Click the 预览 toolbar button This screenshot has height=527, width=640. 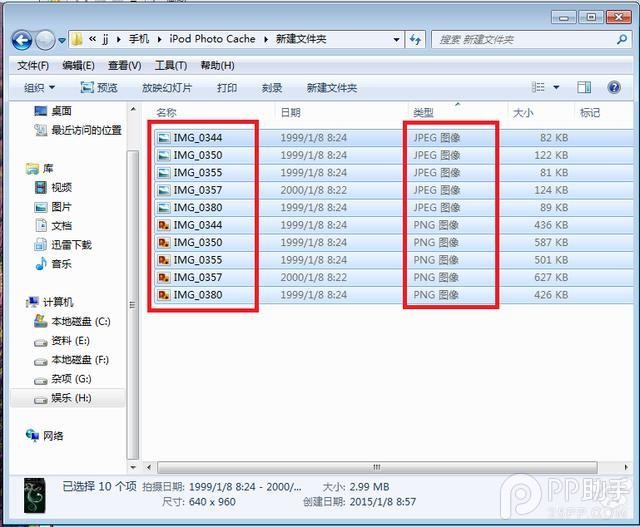coord(99,87)
